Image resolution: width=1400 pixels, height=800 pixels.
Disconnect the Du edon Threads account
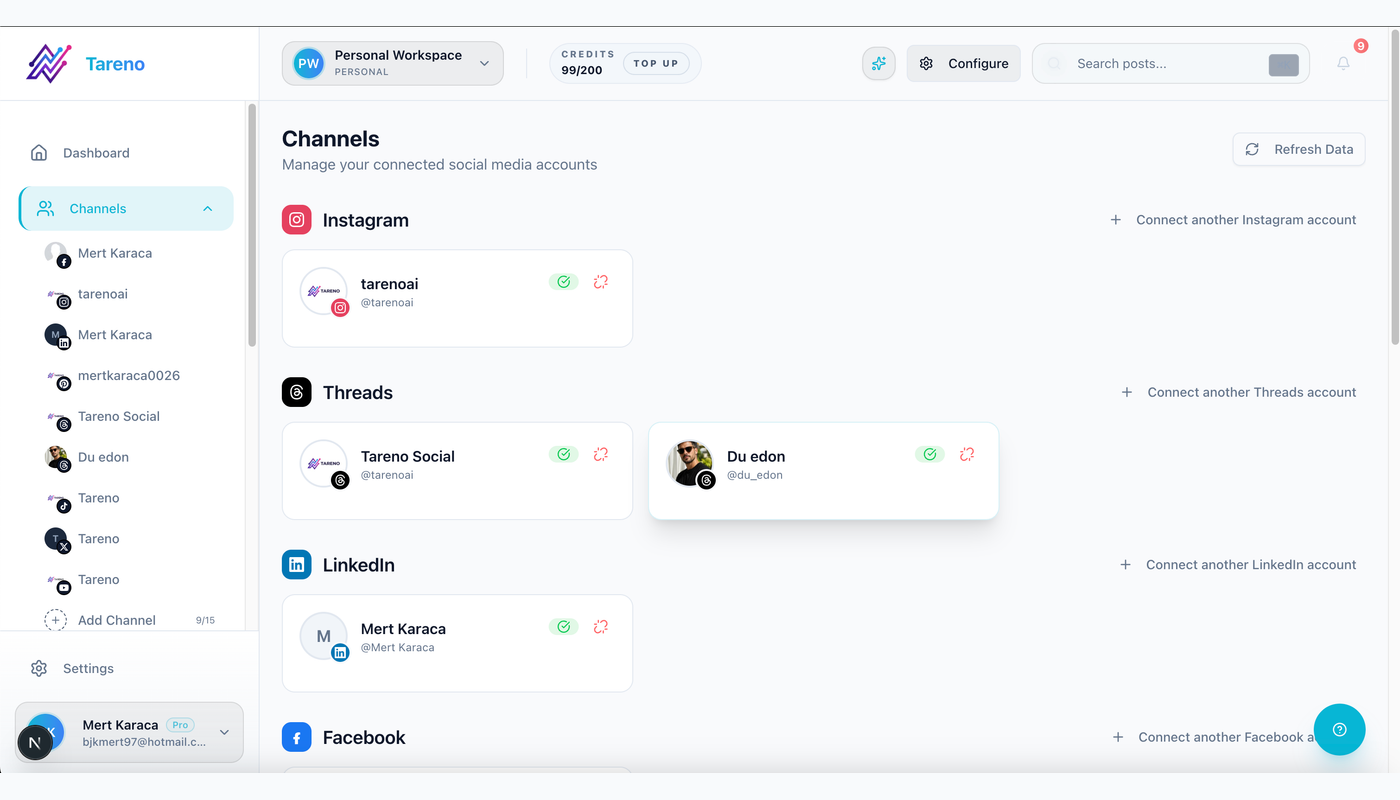click(967, 454)
